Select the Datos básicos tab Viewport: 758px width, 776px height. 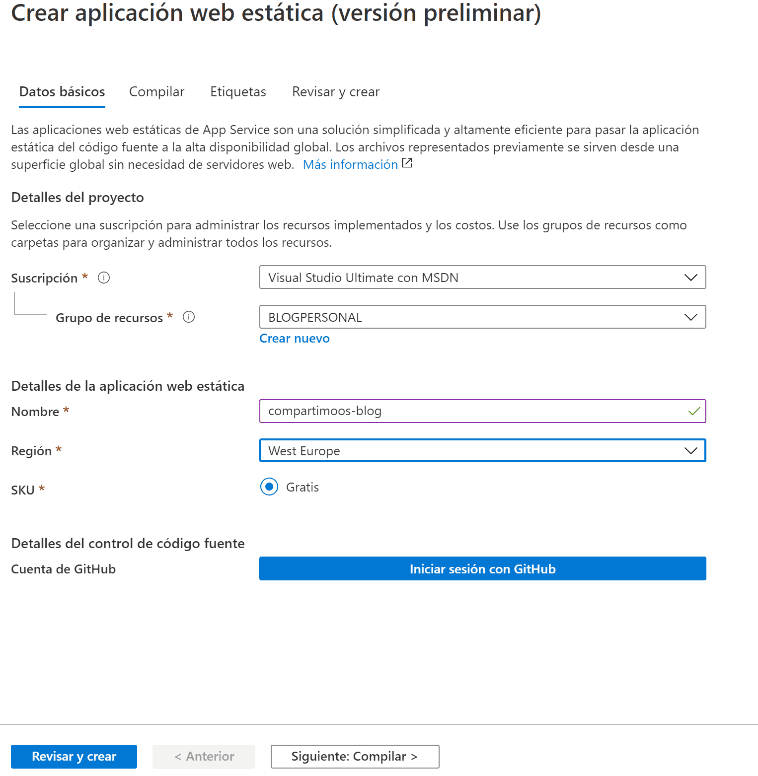pyautogui.click(x=62, y=92)
